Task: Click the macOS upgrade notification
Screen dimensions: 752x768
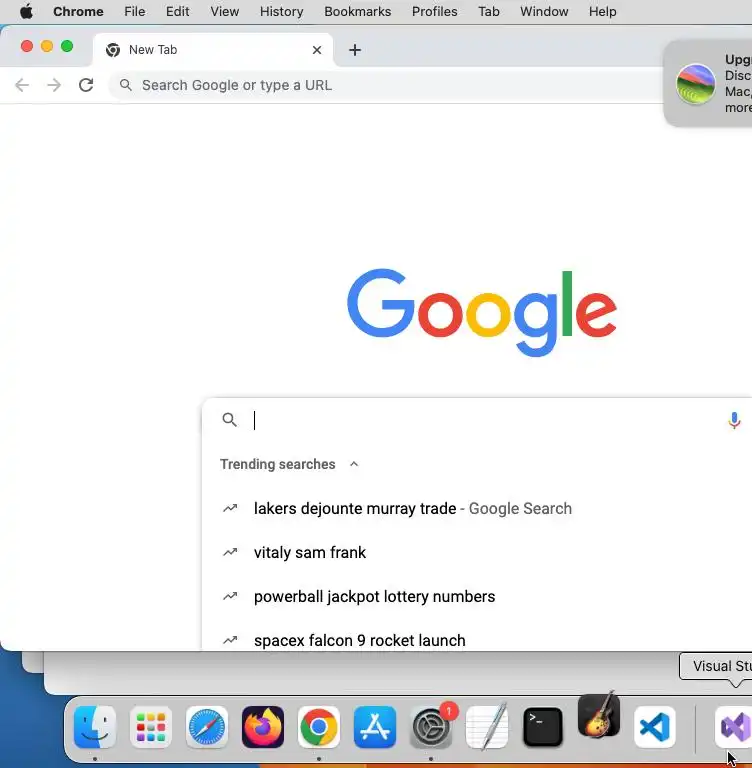Action: [708, 83]
